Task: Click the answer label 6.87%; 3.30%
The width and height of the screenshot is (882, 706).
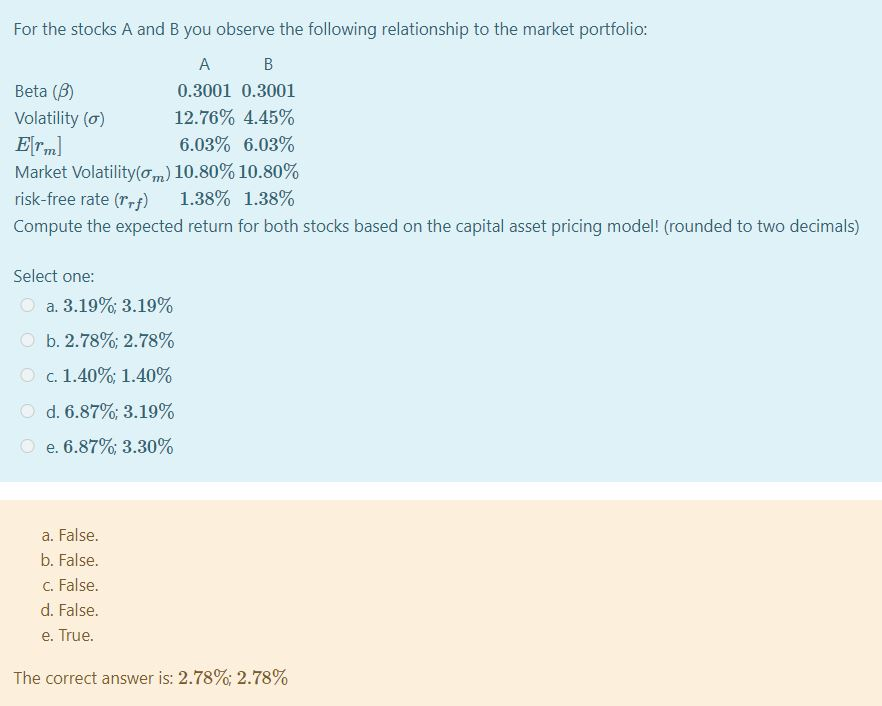Action: (111, 447)
